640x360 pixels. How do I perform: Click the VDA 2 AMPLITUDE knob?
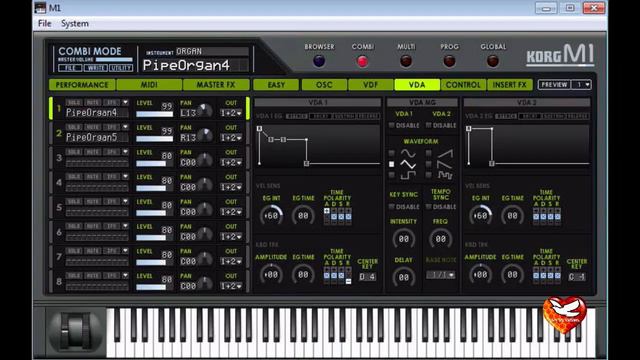481,274
